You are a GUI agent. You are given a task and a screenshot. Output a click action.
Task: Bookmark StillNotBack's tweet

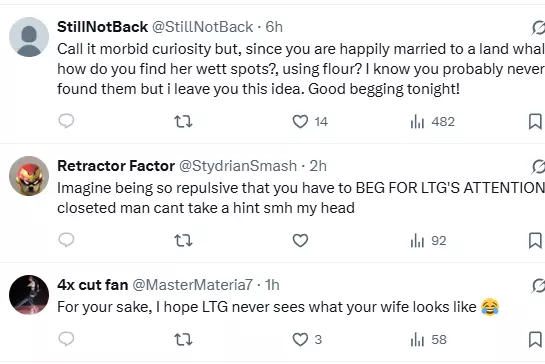click(x=535, y=122)
